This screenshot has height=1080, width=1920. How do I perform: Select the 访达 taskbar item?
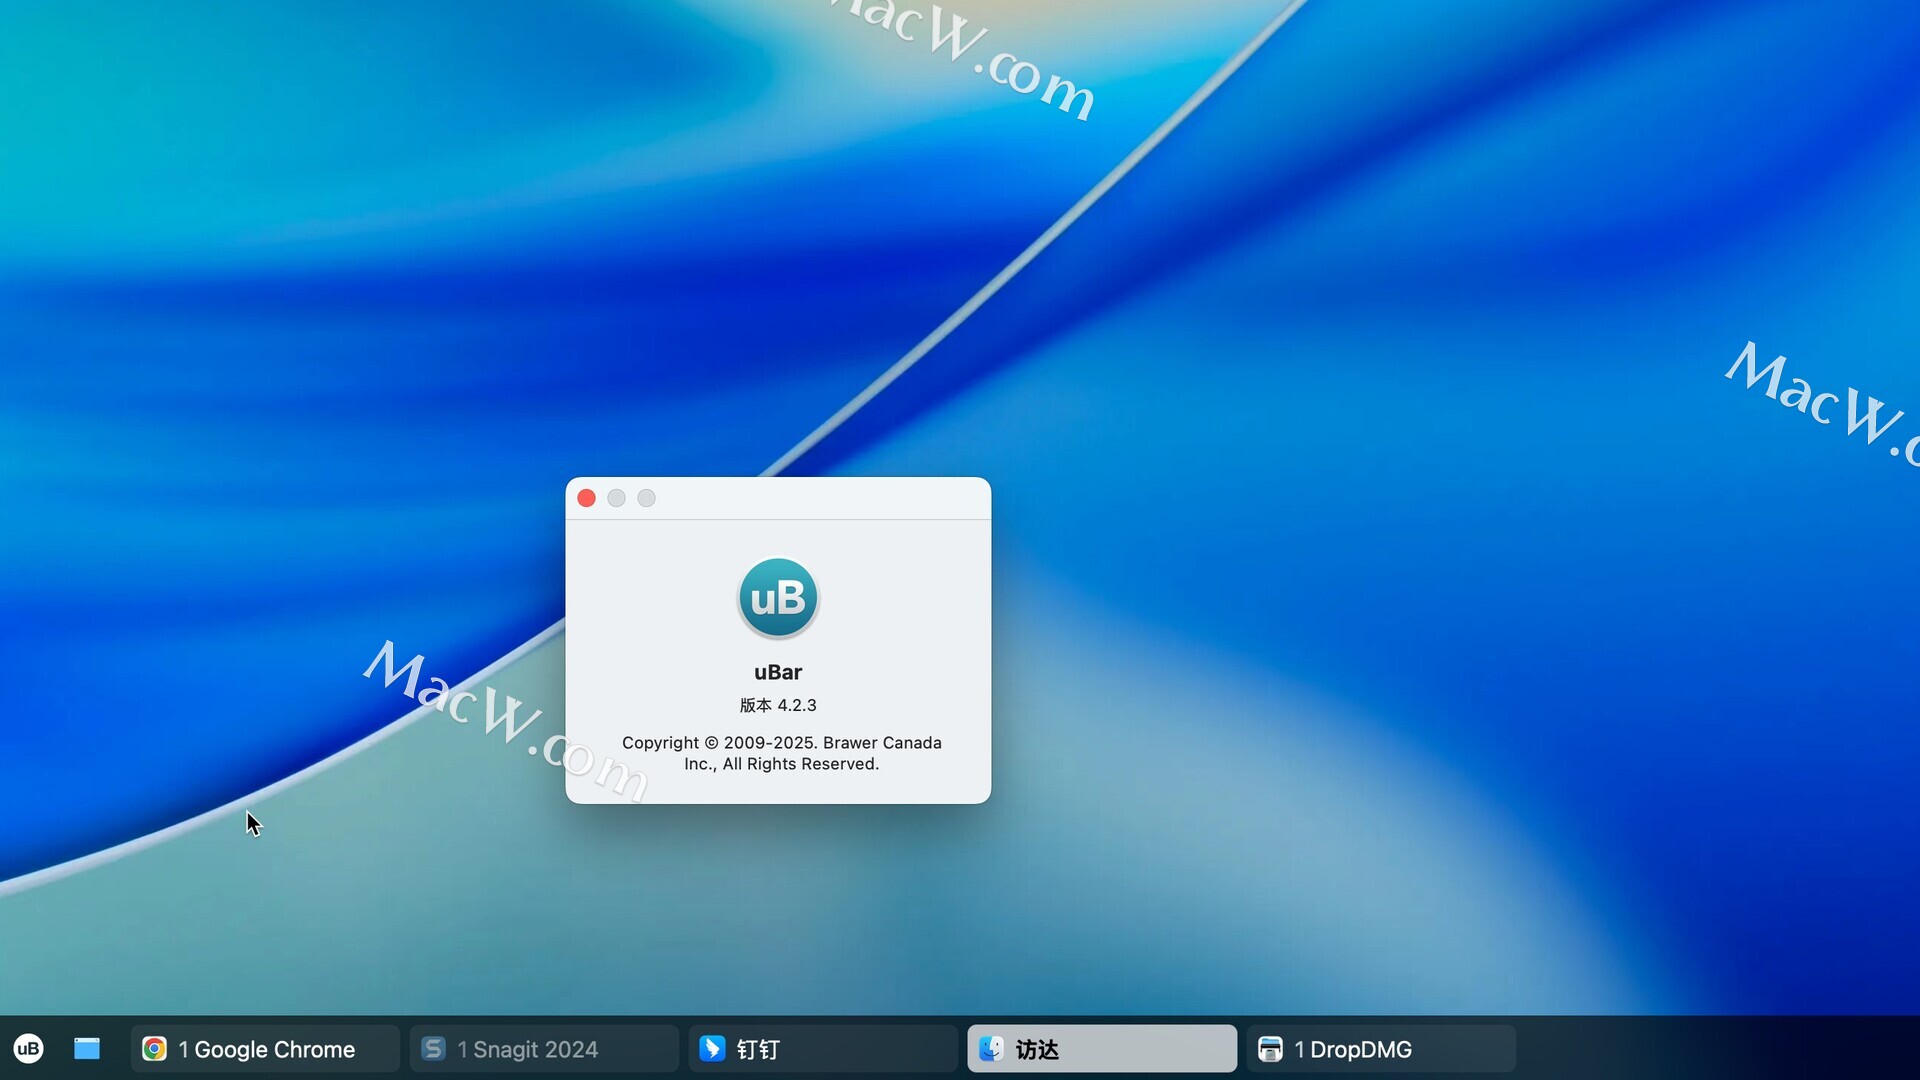pos(1102,1048)
